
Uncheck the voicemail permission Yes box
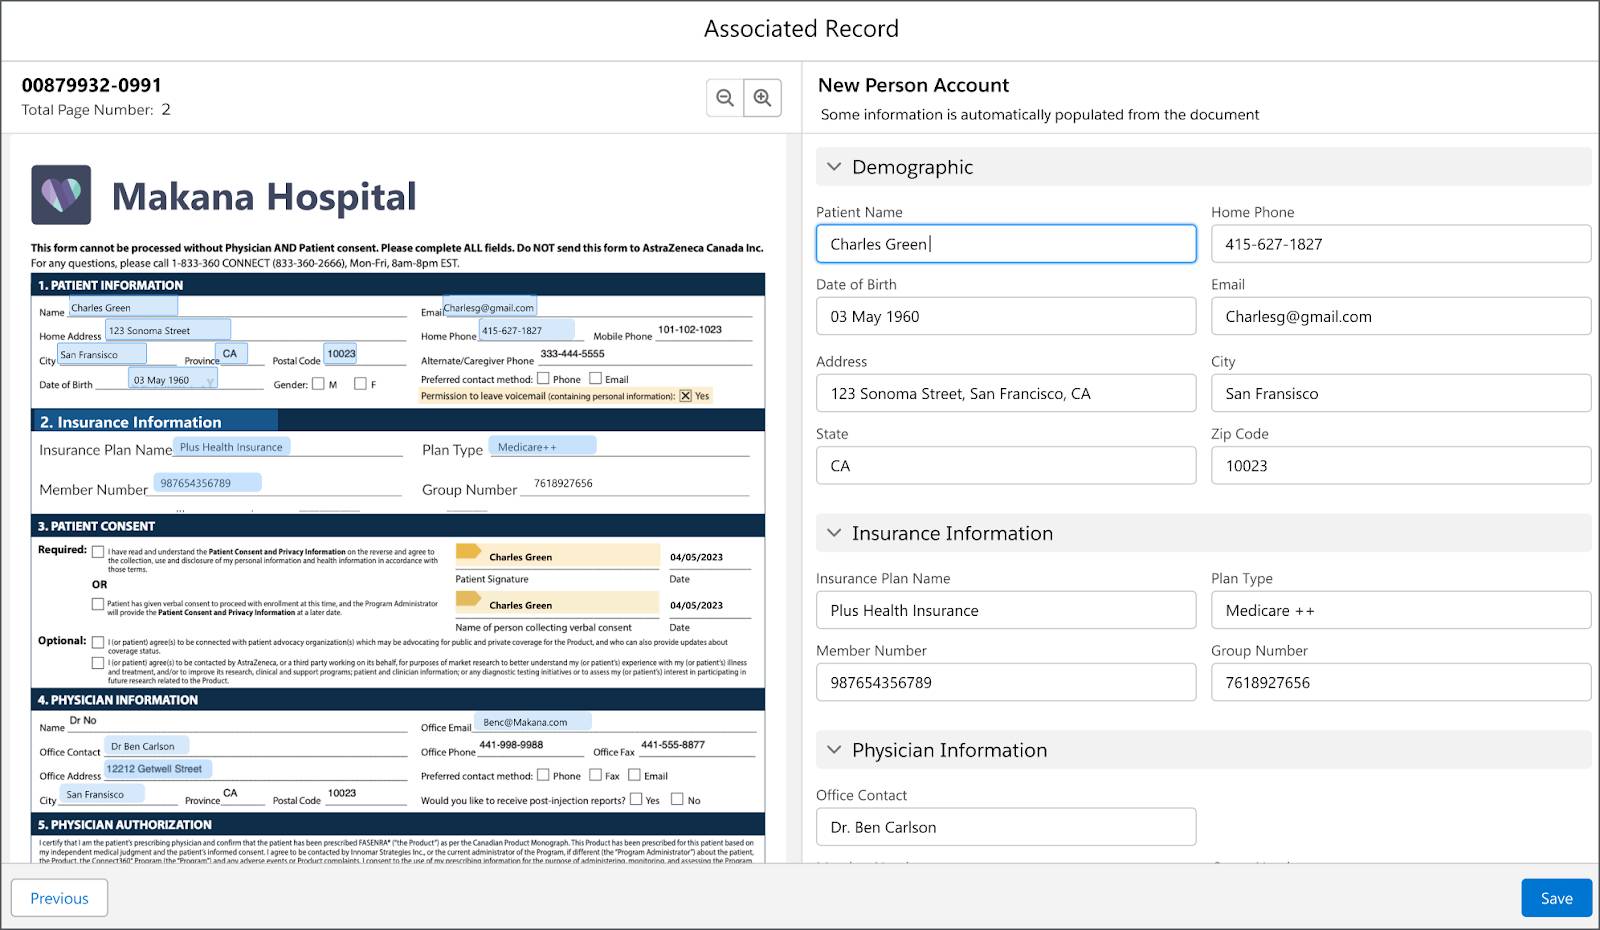click(x=685, y=395)
